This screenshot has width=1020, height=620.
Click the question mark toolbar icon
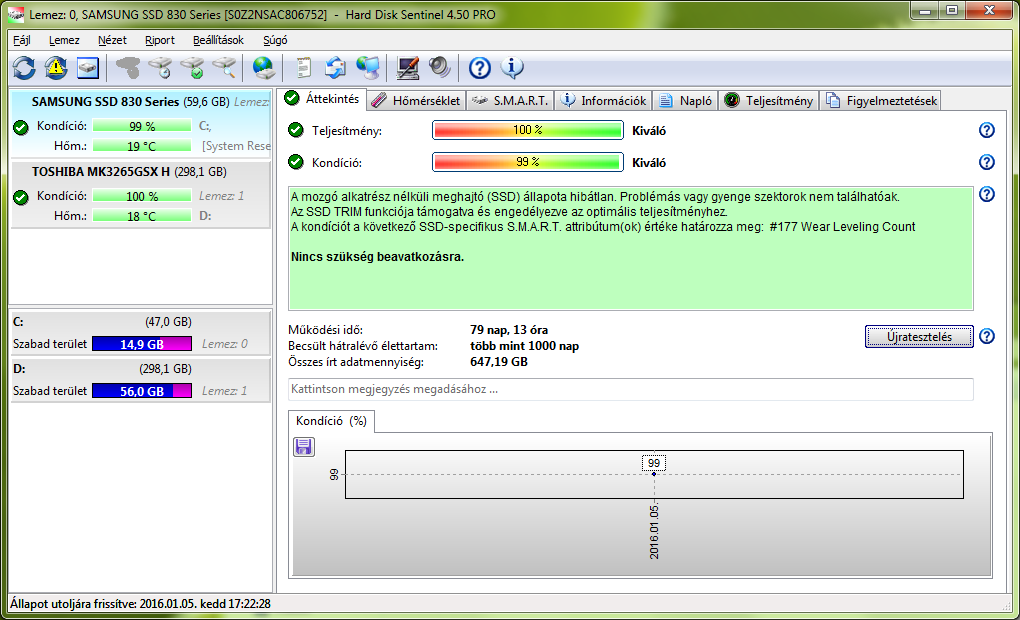(480, 68)
